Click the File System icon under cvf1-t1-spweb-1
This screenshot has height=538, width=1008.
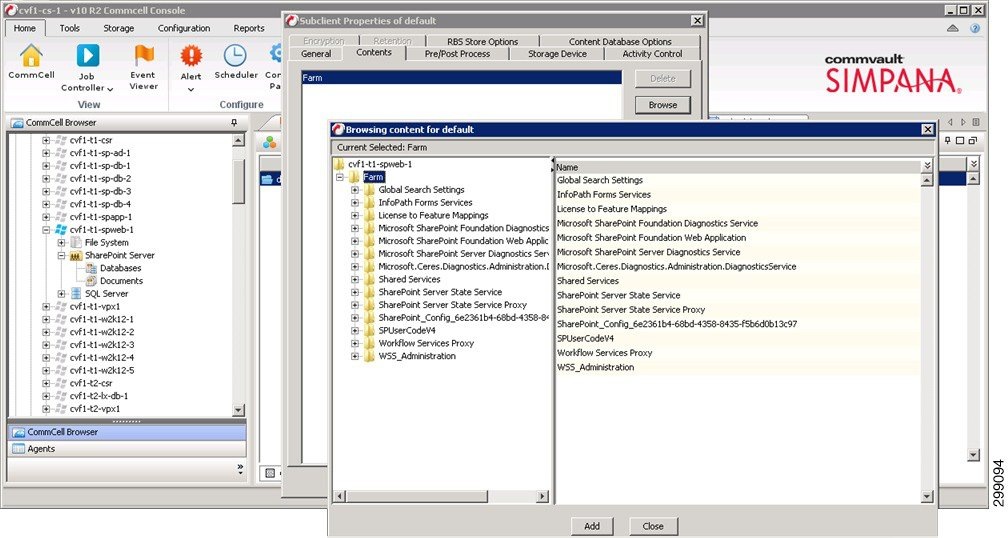[76, 242]
